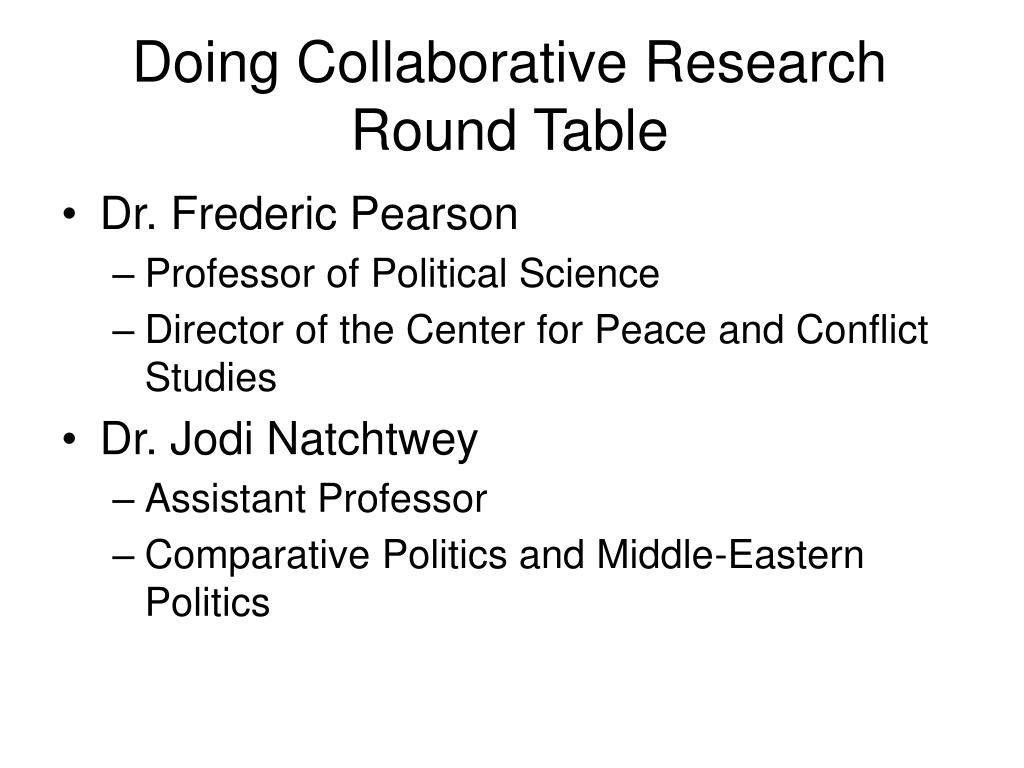Click the word 'Studies' on wrapped line
Image resolution: width=1024 pixels, height=768 pixels.
pos(210,377)
